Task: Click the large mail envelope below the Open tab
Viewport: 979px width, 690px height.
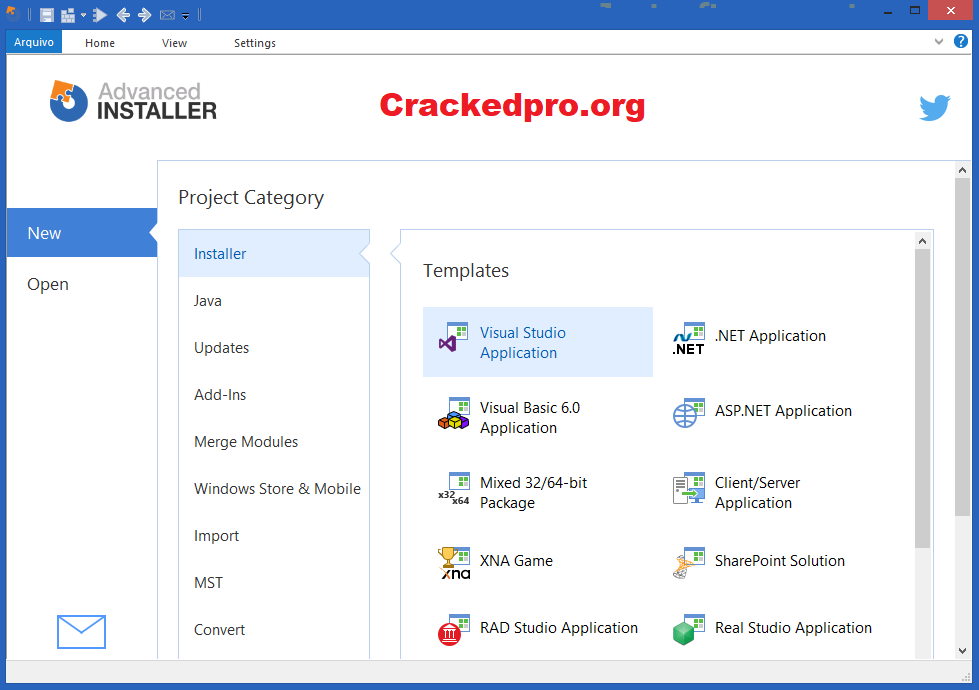Action: point(81,631)
